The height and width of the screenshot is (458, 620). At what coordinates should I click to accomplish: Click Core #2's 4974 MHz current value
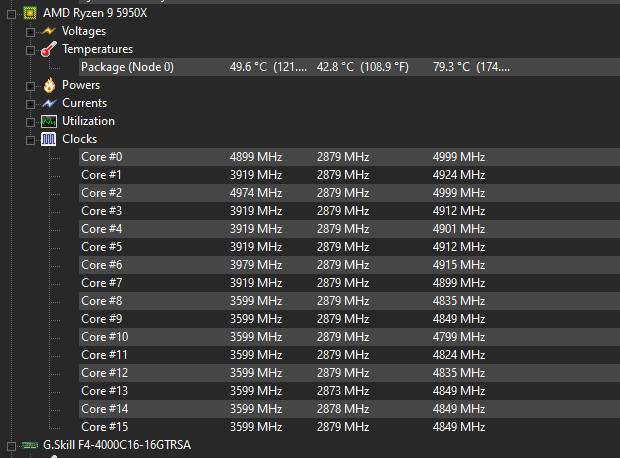coord(256,193)
